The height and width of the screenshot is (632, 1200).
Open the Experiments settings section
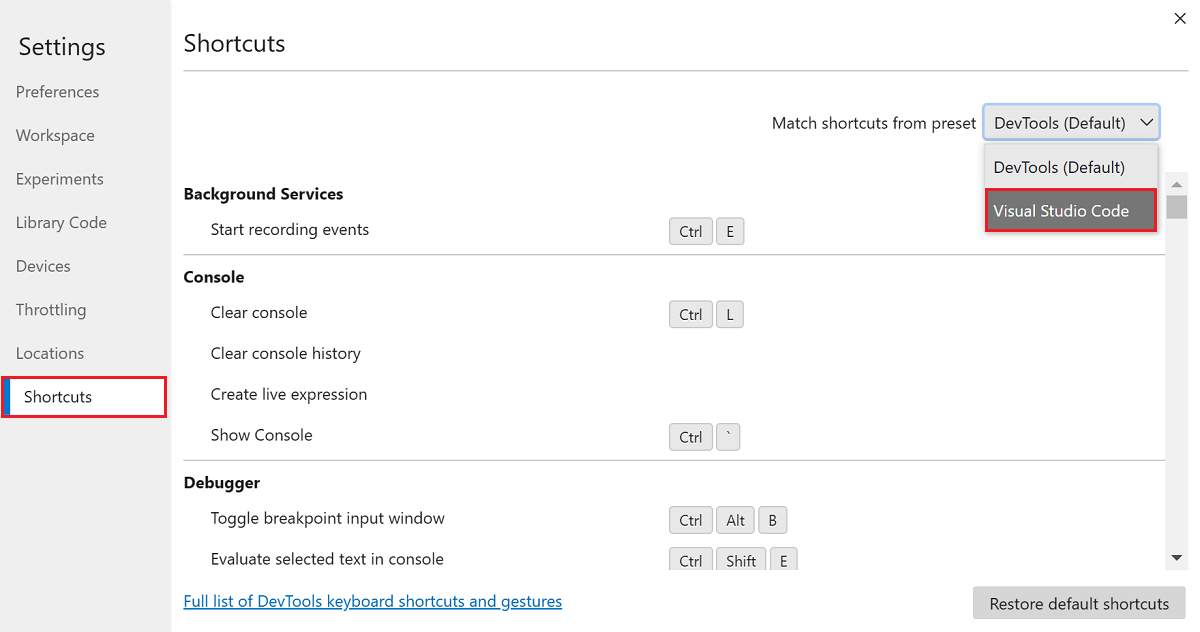pos(60,178)
